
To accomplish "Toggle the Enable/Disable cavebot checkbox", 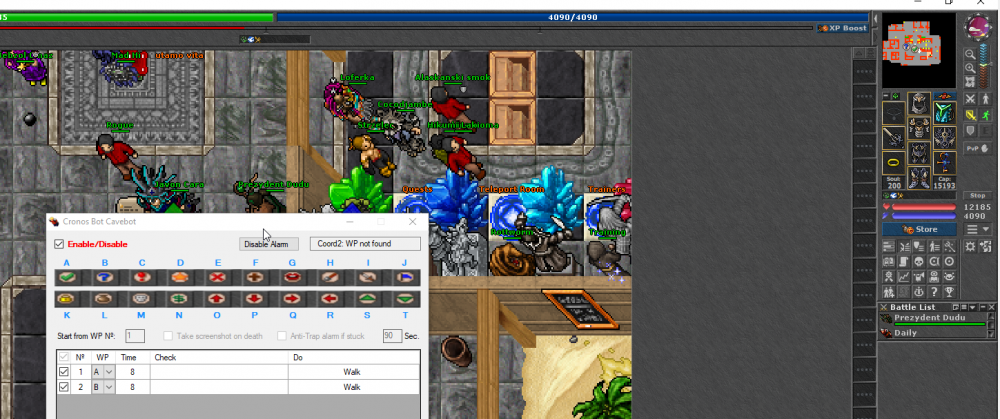I will [x=59, y=244].
